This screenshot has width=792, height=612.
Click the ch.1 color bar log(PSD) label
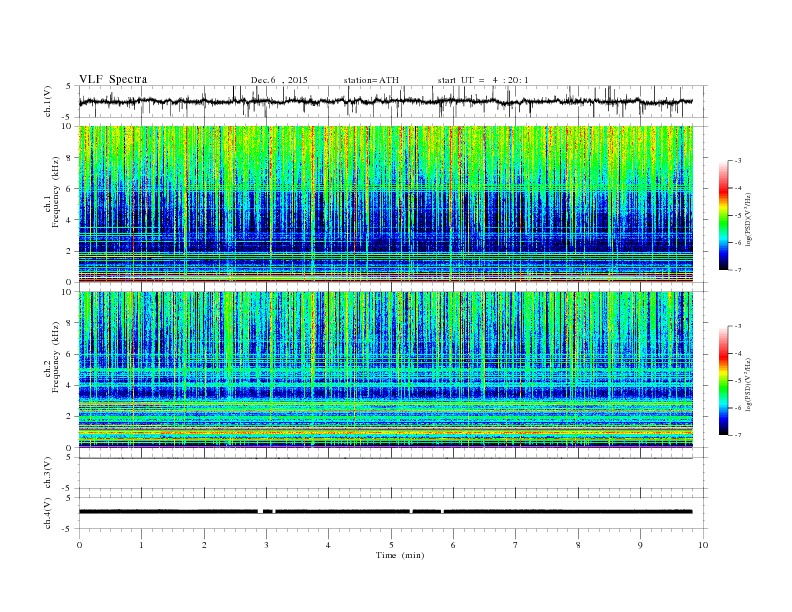748,220
